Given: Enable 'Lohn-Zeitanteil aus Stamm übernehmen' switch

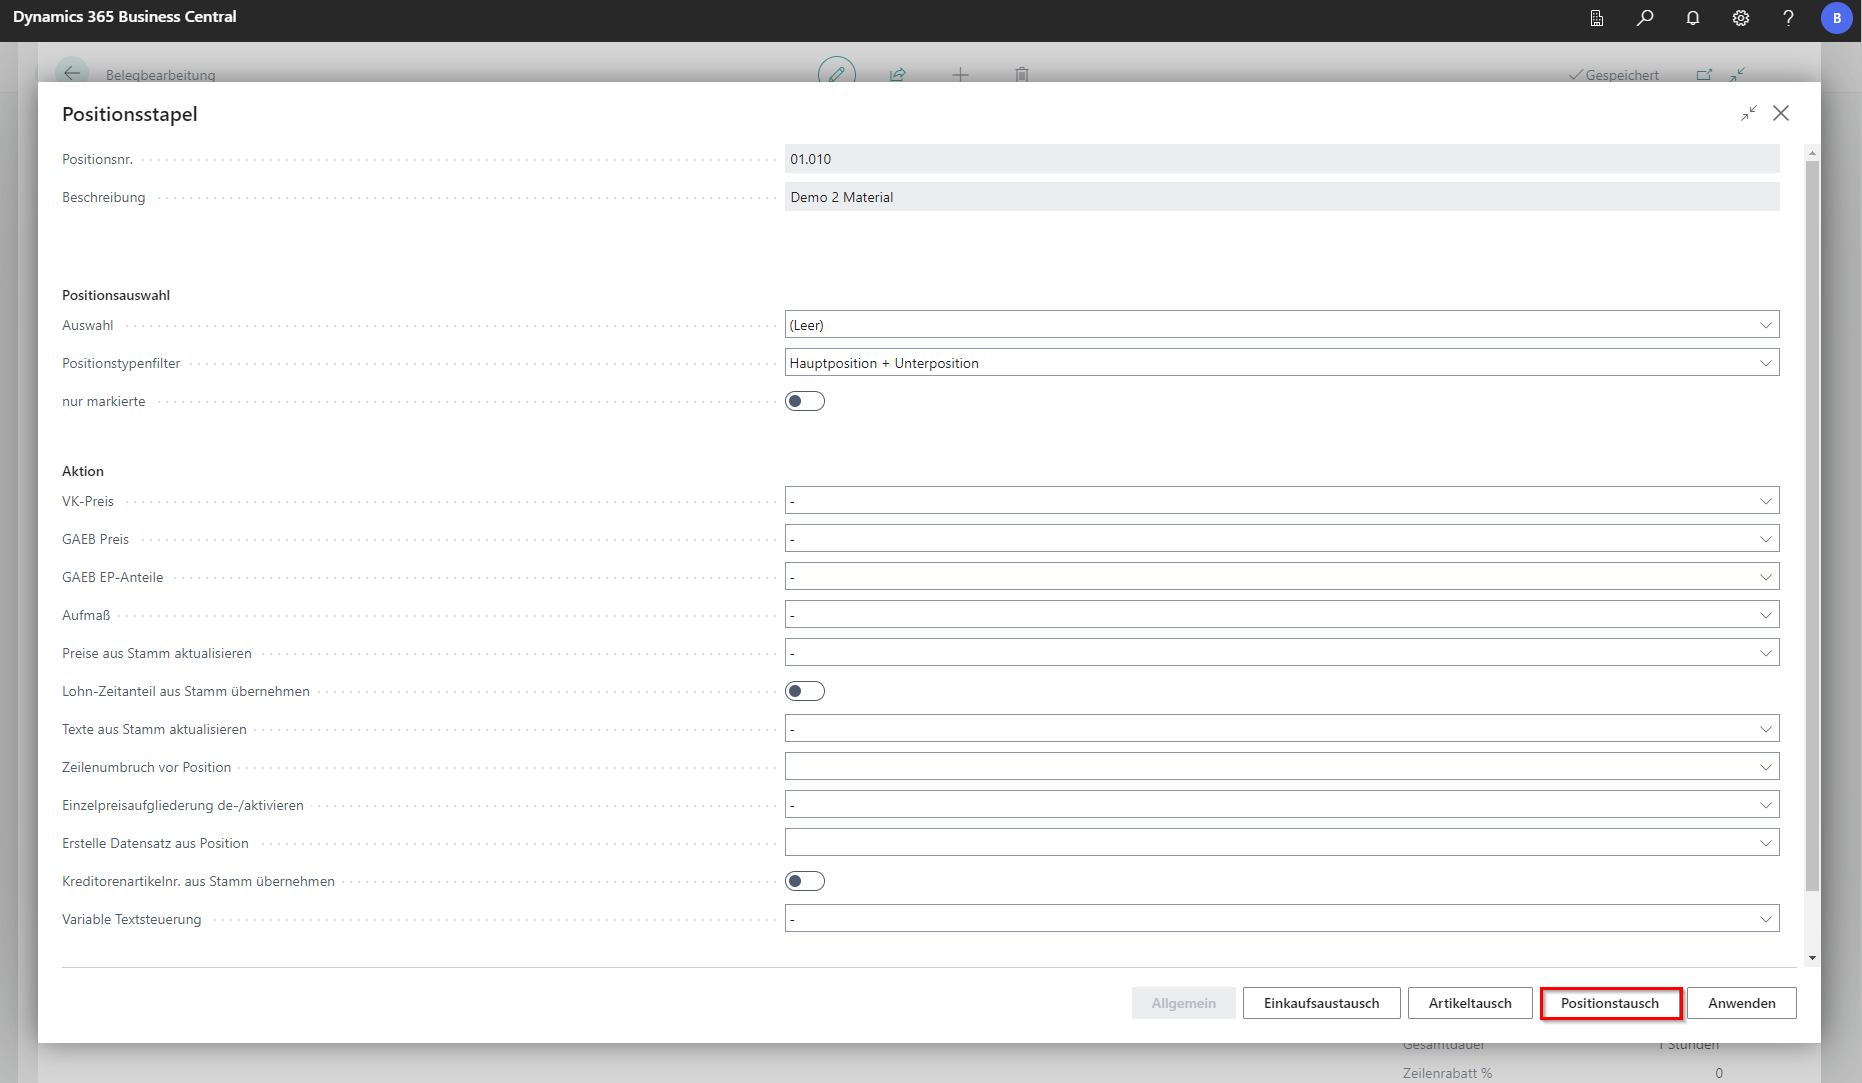Looking at the screenshot, I should 805,691.
